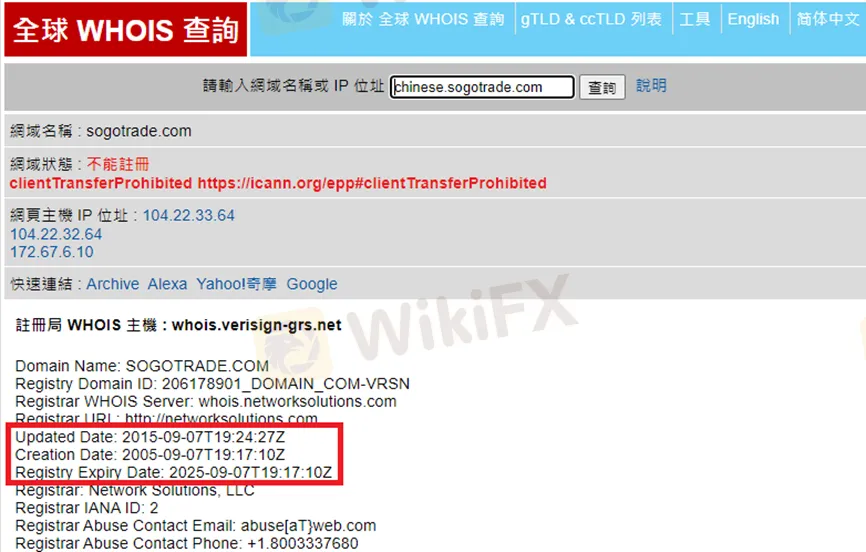This screenshot has width=866, height=552.
Task: Switch the site language to English
Action: (x=753, y=19)
